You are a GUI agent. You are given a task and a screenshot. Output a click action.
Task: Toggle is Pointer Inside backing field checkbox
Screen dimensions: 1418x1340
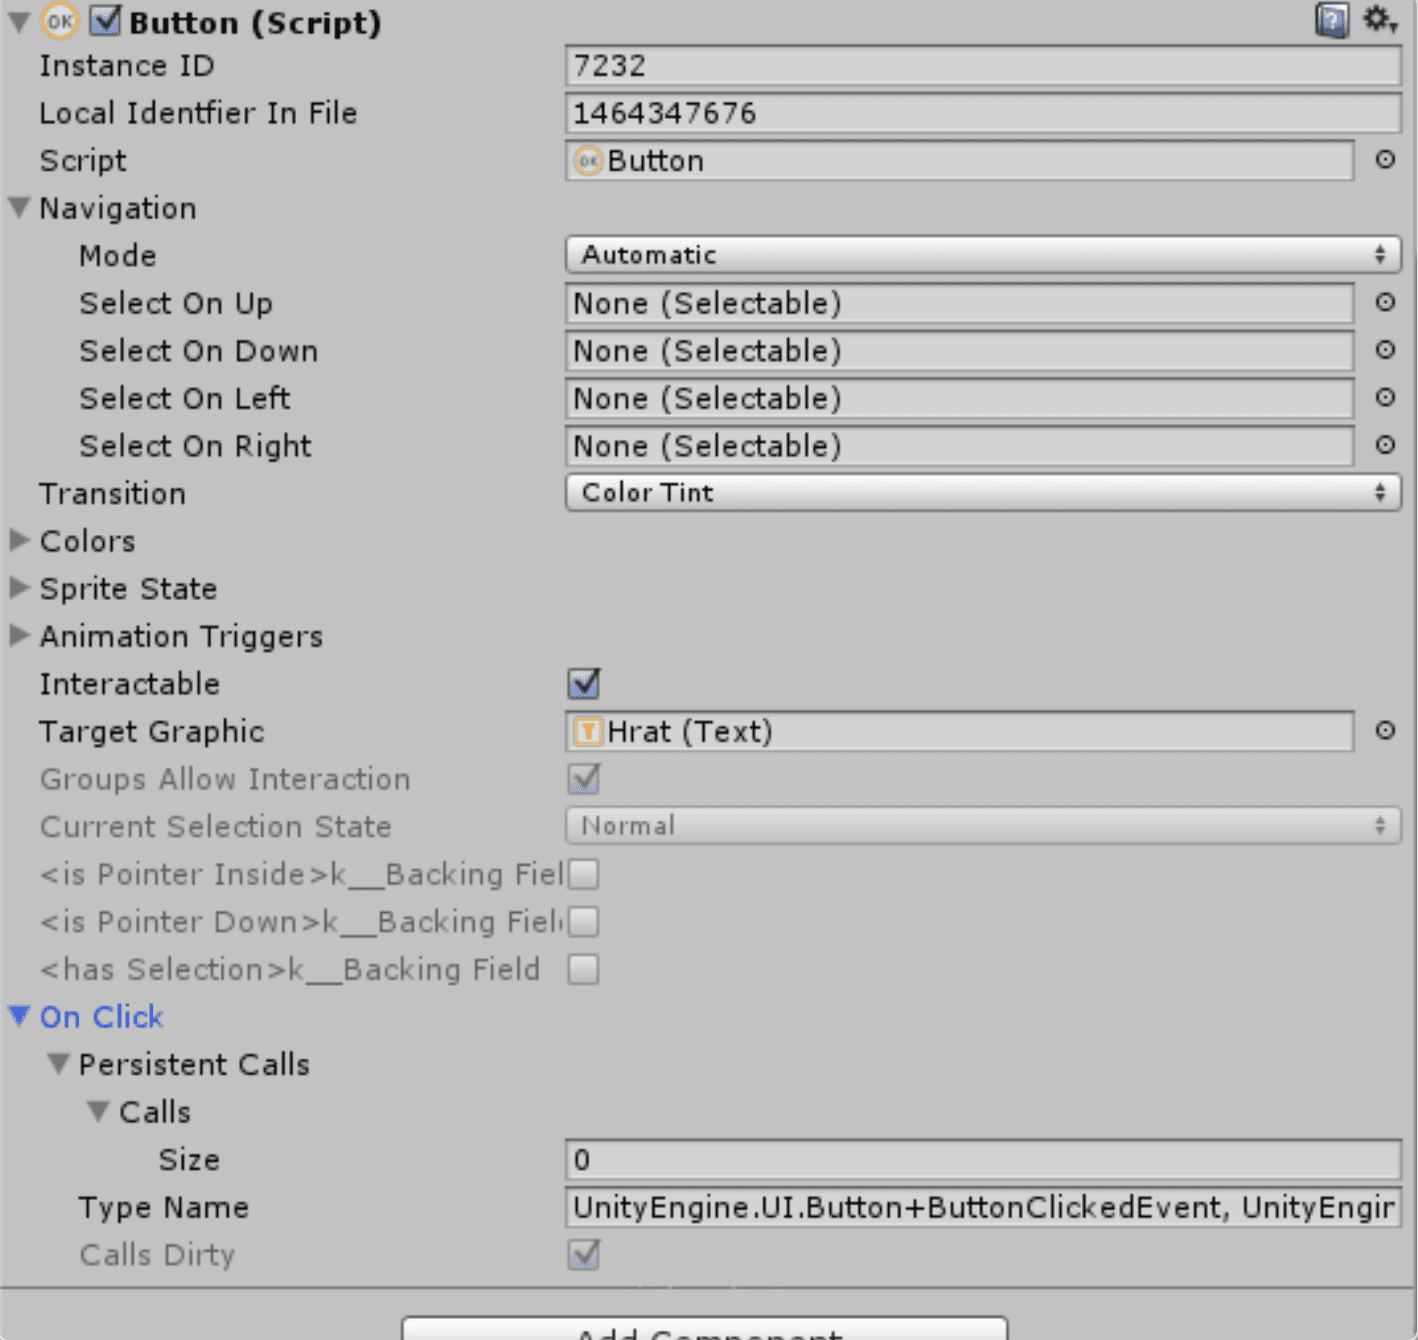[x=584, y=874]
